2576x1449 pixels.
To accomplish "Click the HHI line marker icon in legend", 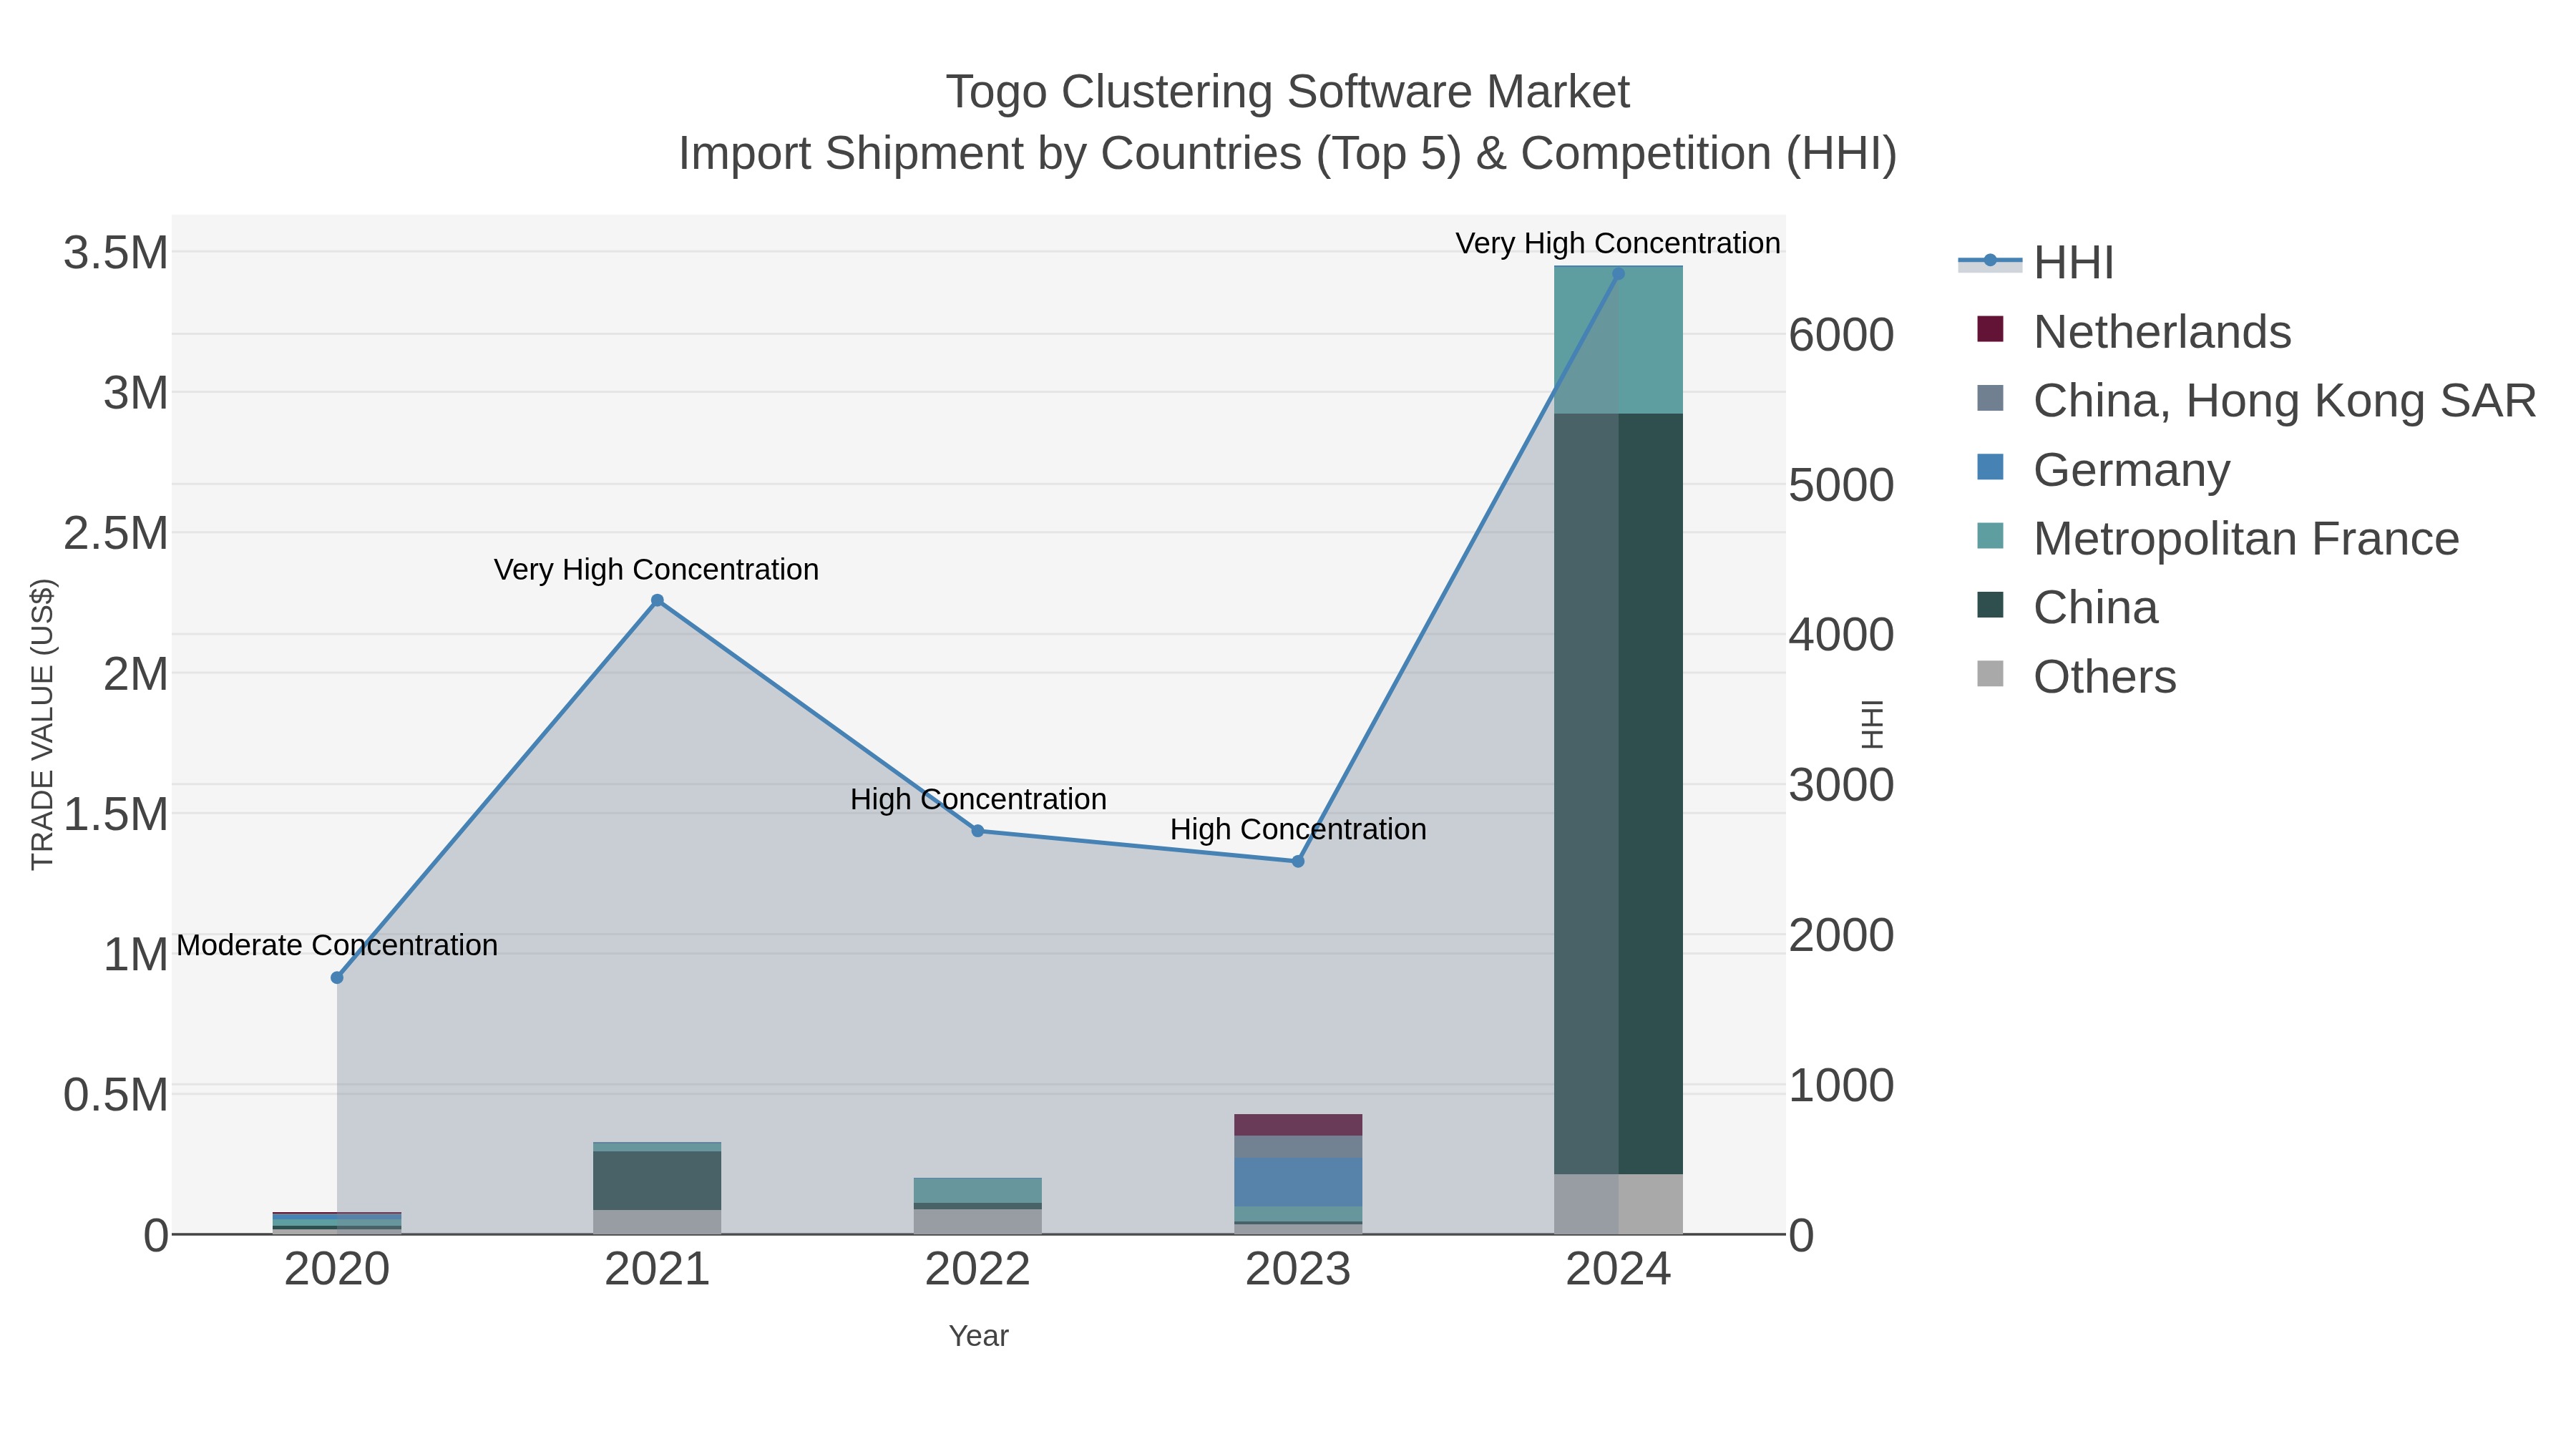I will 1990,261.
